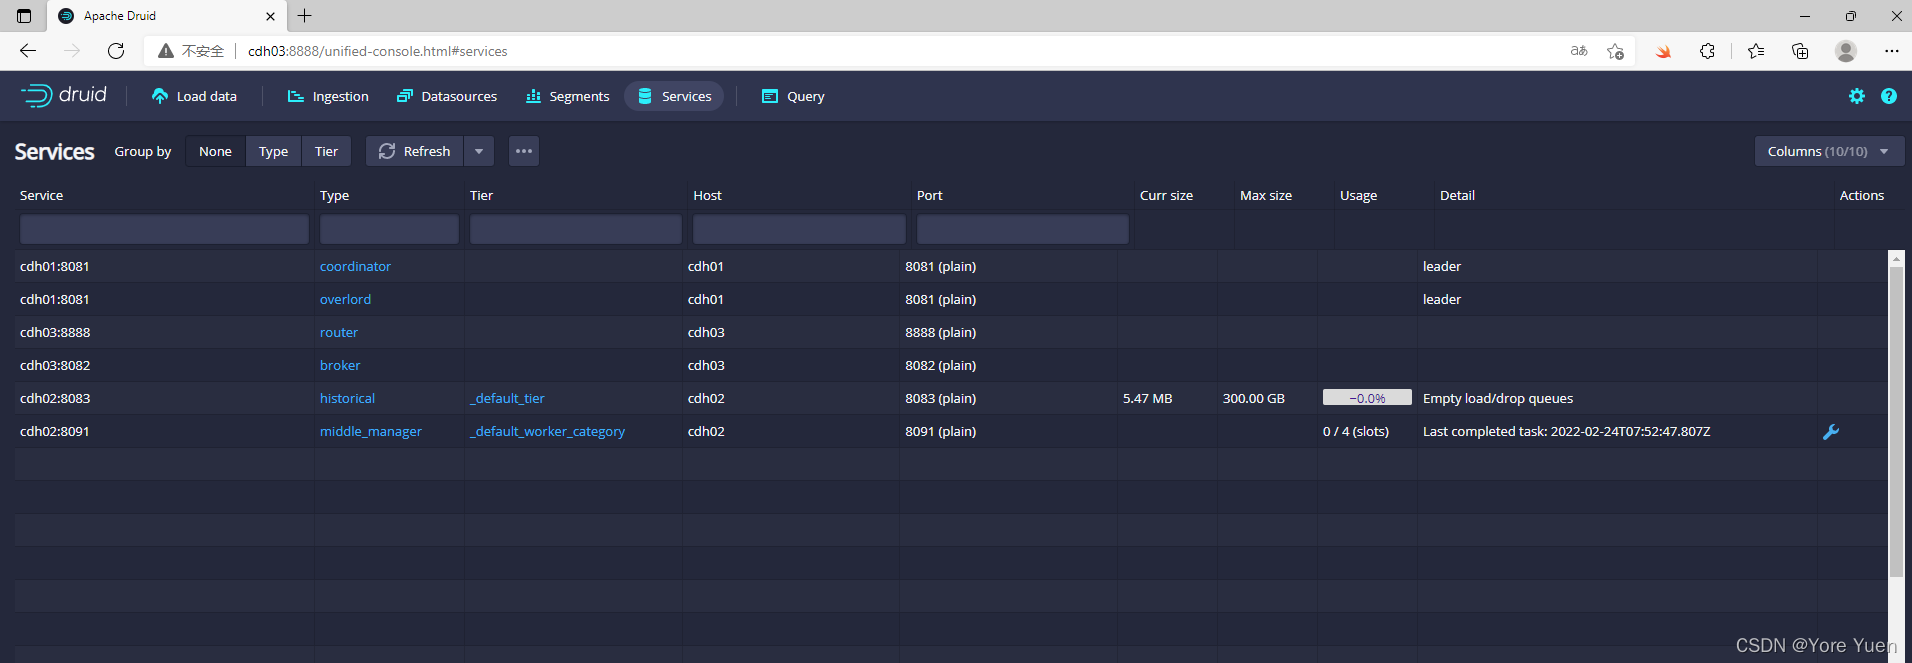Select cdh03:8888 service cell
The height and width of the screenshot is (663, 1912).
[55, 332]
